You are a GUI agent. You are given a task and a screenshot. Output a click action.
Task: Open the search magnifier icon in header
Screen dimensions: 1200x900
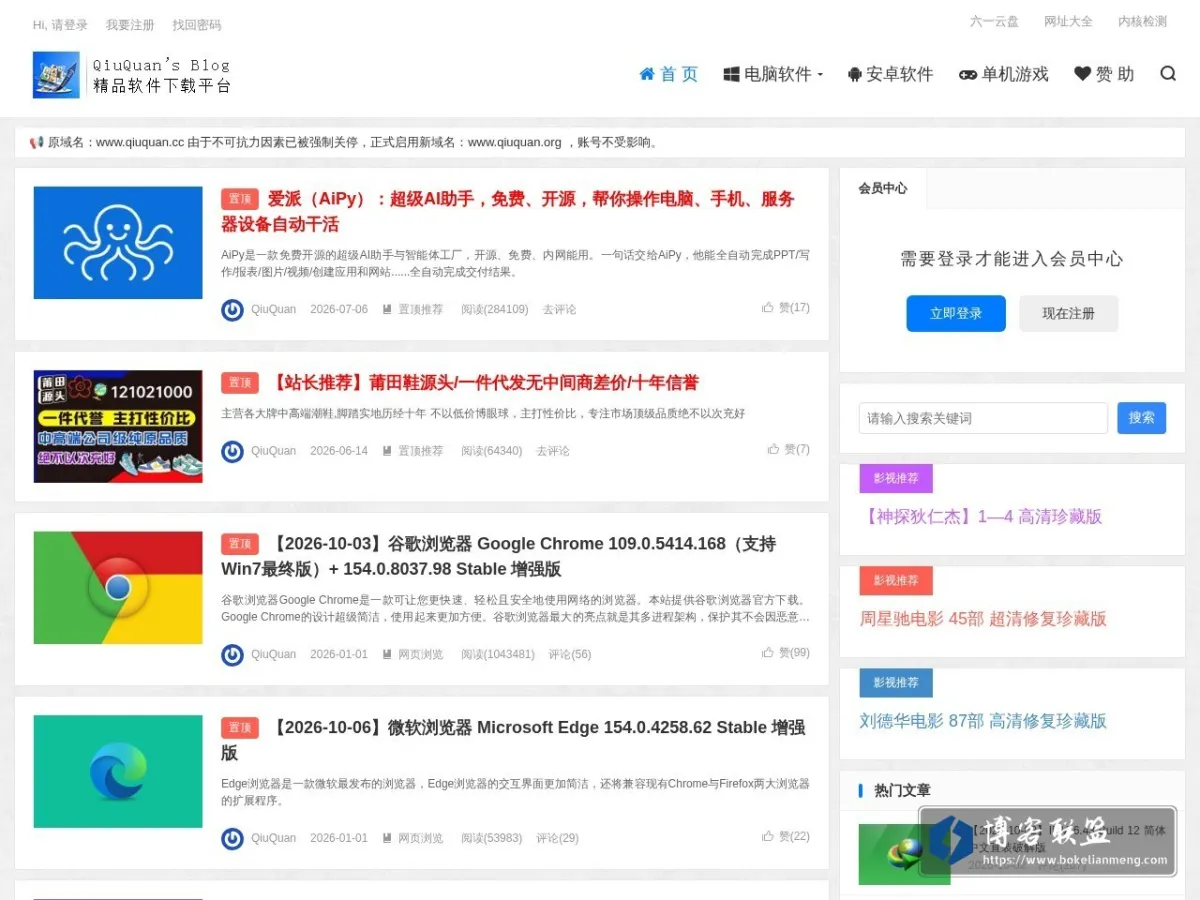[x=1168, y=73]
